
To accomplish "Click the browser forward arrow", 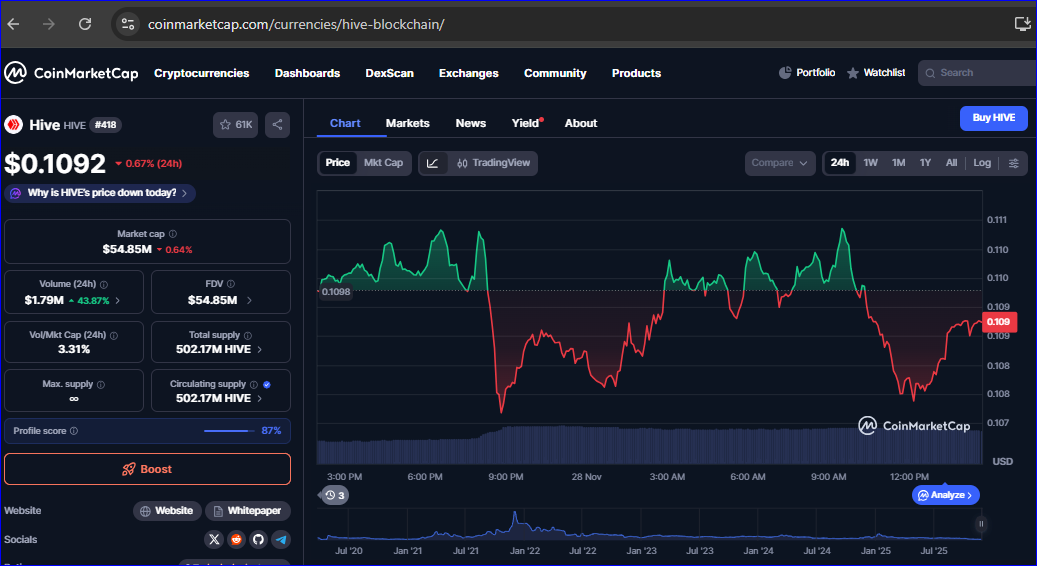I will point(49,24).
